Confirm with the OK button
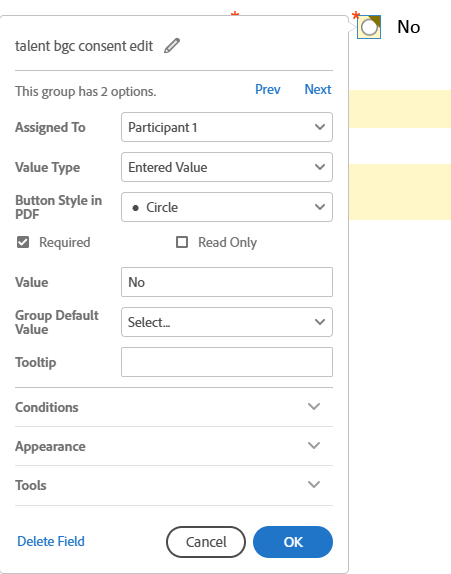Viewport: 451px width, 574px height. [x=293, y=542]
